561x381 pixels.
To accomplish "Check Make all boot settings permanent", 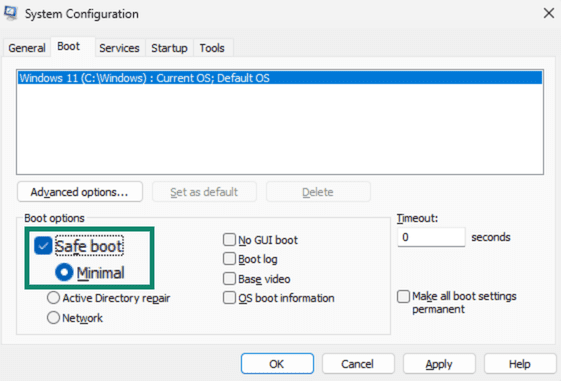I will 404,296.
